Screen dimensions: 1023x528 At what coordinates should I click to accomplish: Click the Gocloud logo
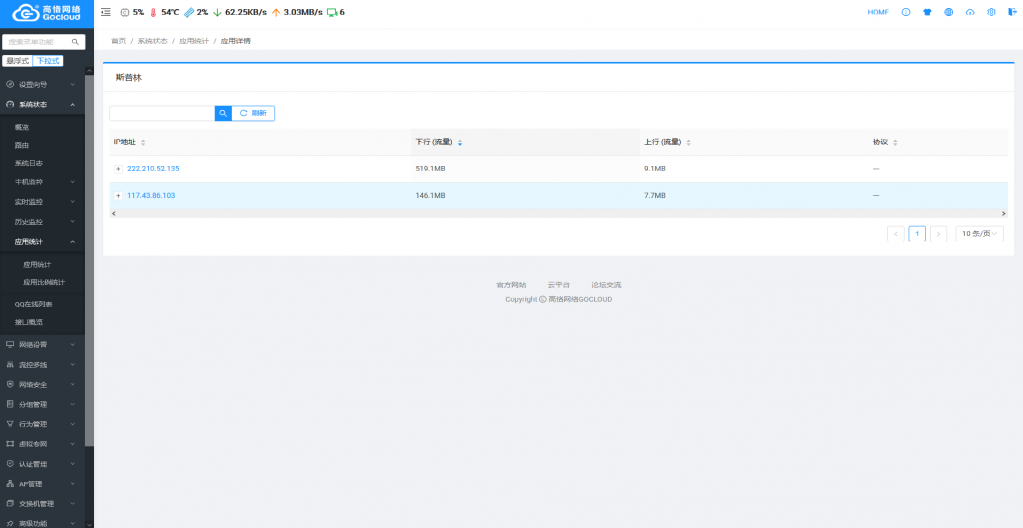click(47, 13)
